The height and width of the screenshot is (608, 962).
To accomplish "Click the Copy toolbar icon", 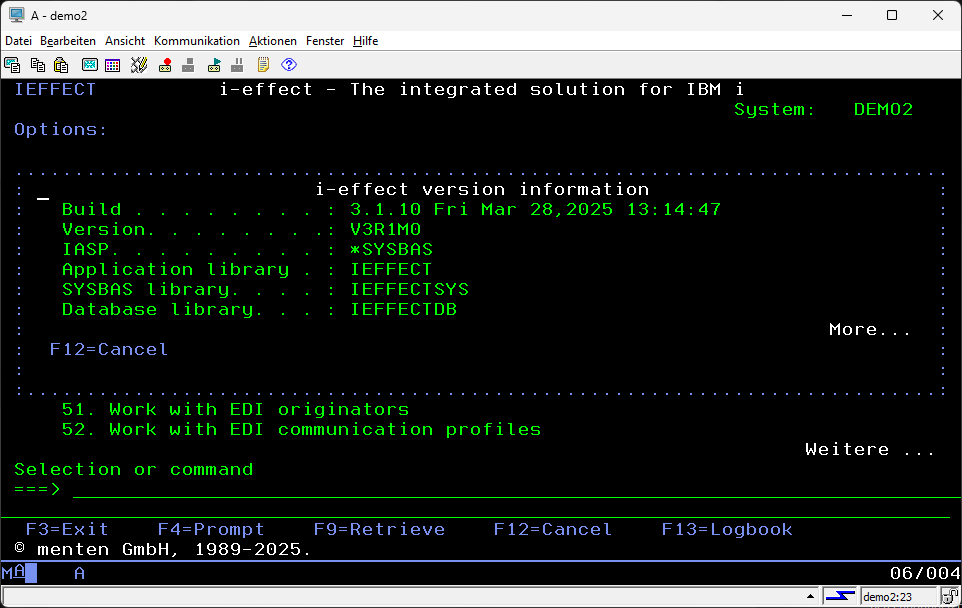I will (38, 65).
